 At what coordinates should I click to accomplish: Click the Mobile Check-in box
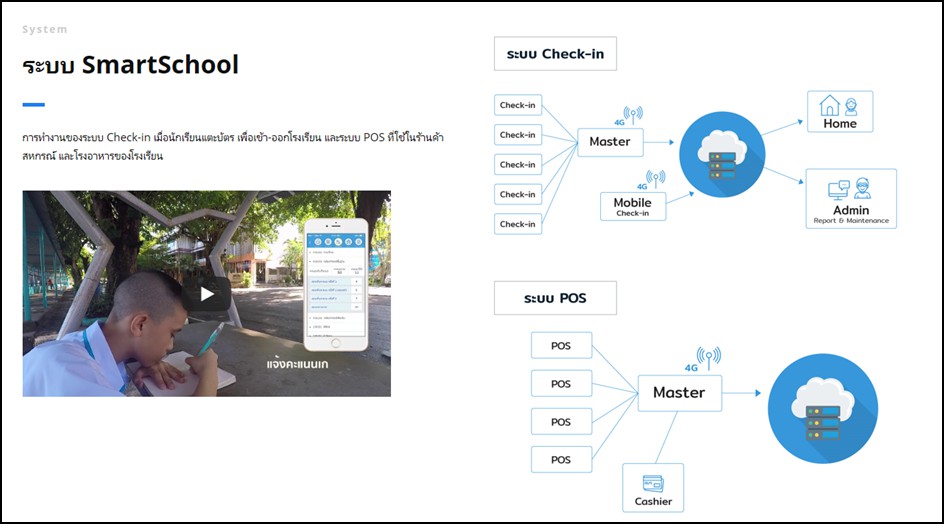coord(633,206)
